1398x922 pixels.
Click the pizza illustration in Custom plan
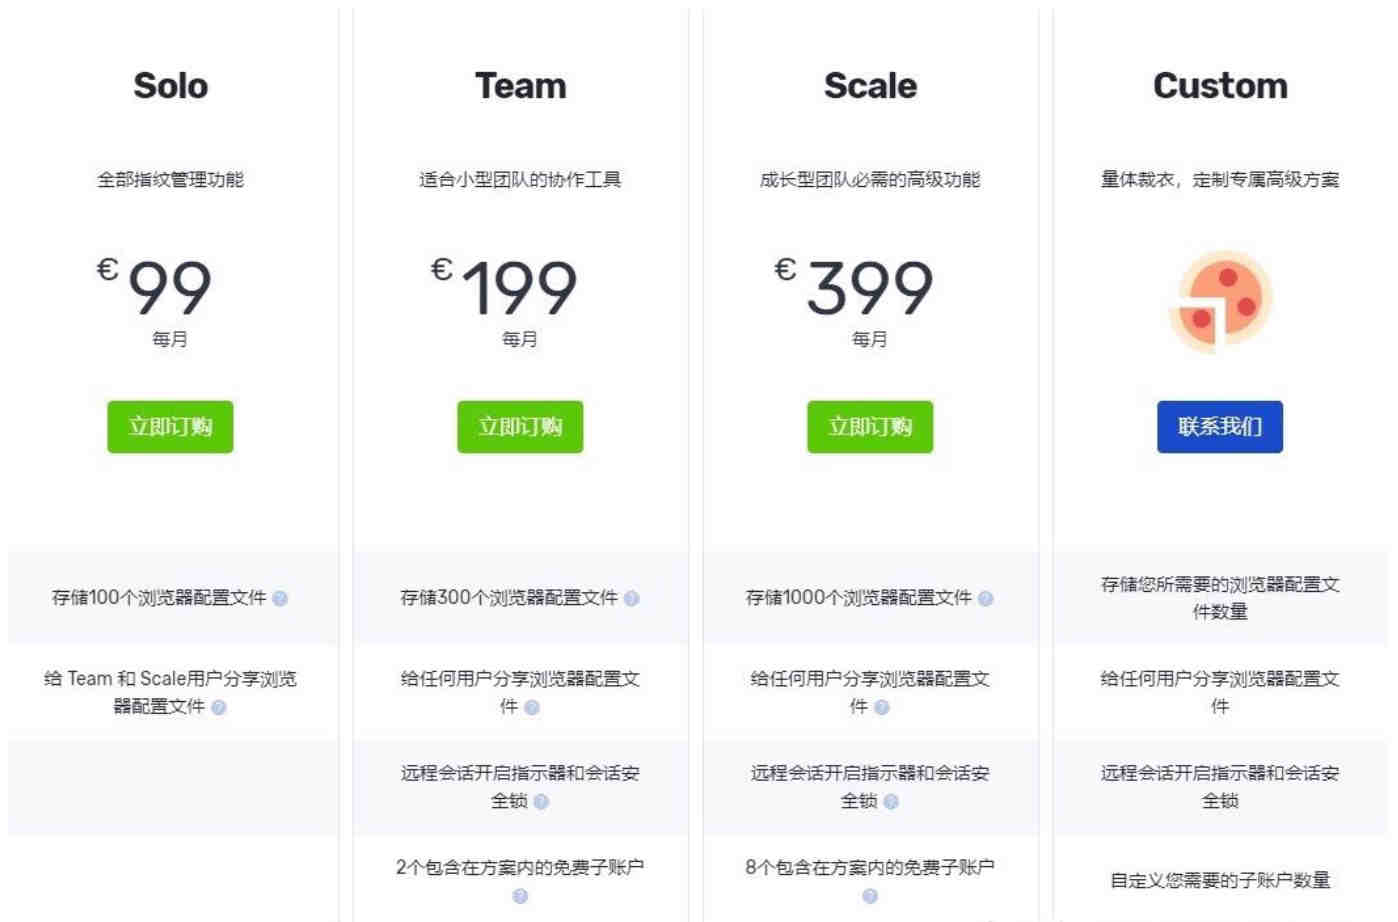[x=1220, y=302]
